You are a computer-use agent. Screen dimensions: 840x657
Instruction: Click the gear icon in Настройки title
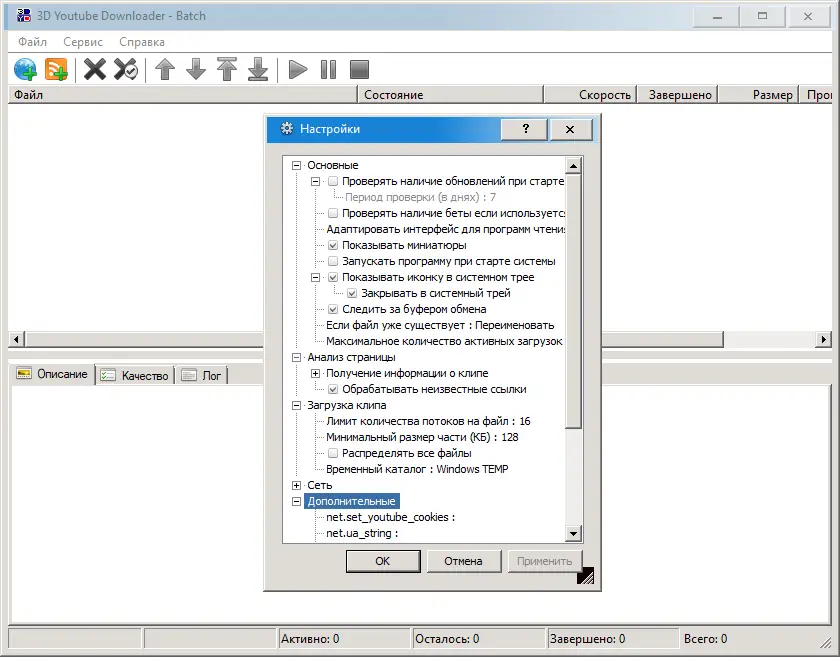pos(287,129)
